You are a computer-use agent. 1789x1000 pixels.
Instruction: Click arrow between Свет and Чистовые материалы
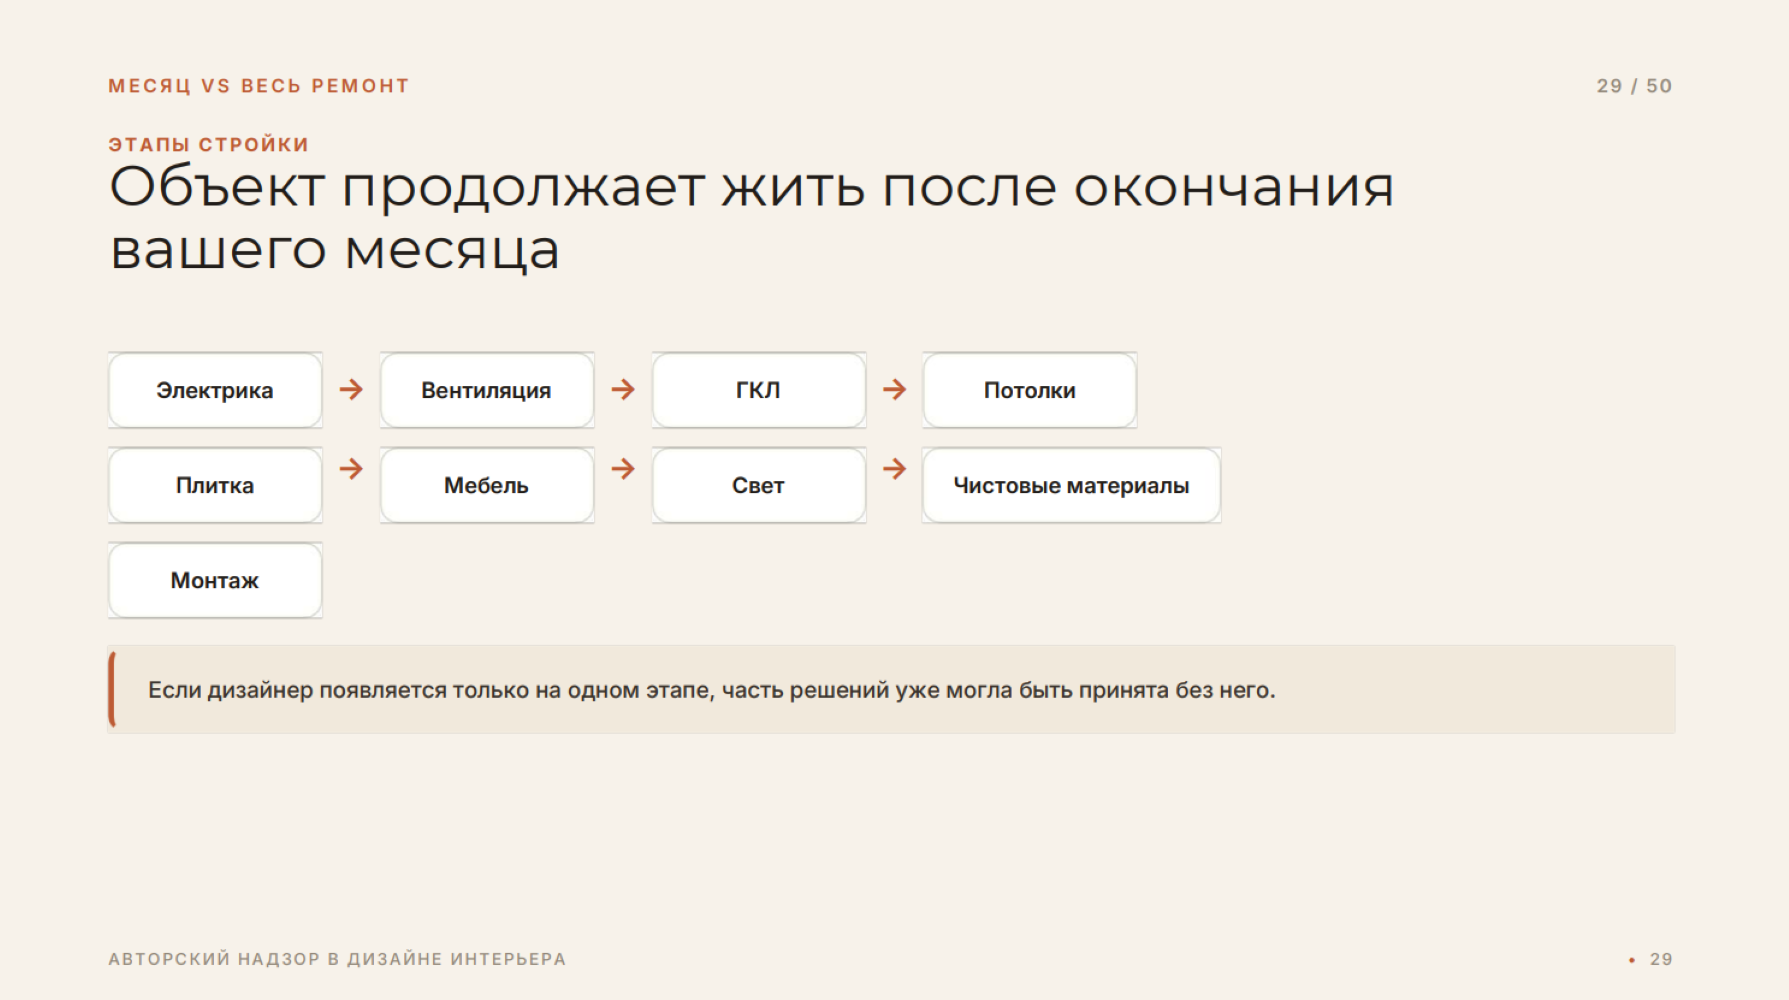[x=895, y=468]
